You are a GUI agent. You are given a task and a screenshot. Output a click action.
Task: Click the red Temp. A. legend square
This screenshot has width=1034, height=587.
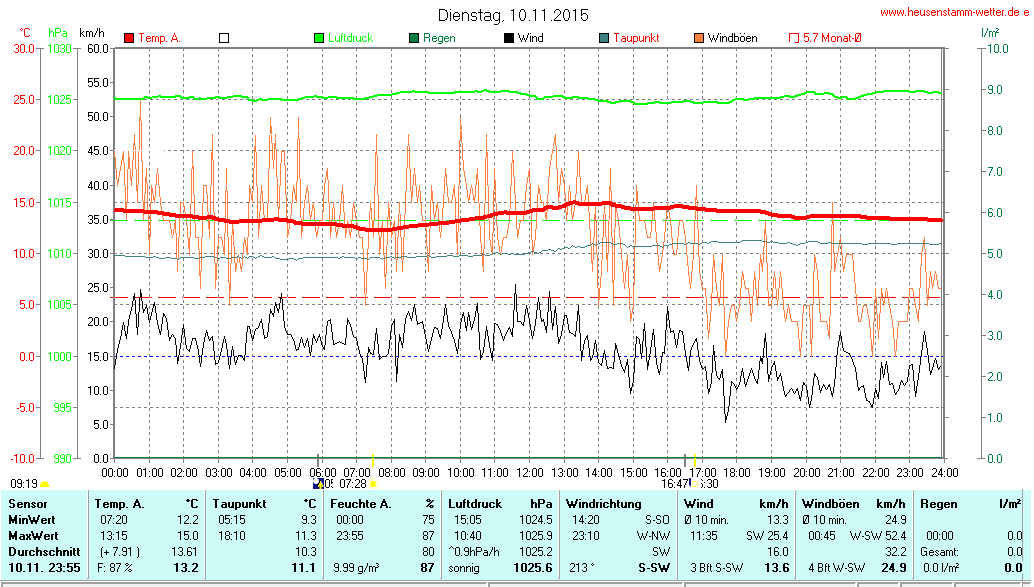click(129, 38)
